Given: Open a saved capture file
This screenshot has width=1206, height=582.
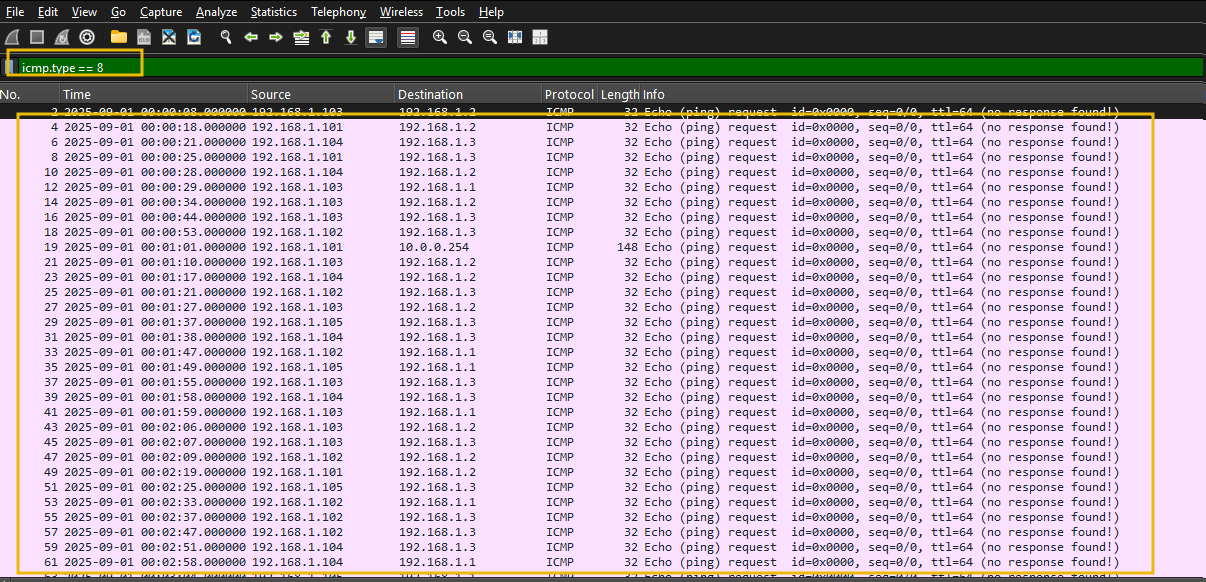Looking at the screenshot, I should [x=117, y=37].
